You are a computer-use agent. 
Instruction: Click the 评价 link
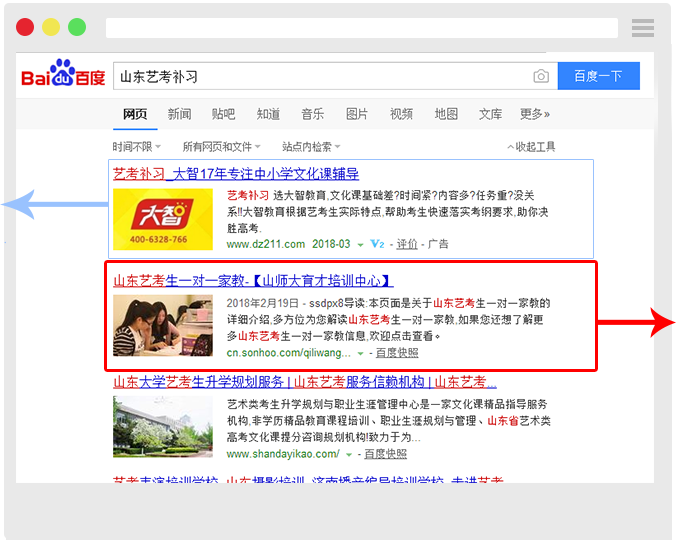click(407, 244)
